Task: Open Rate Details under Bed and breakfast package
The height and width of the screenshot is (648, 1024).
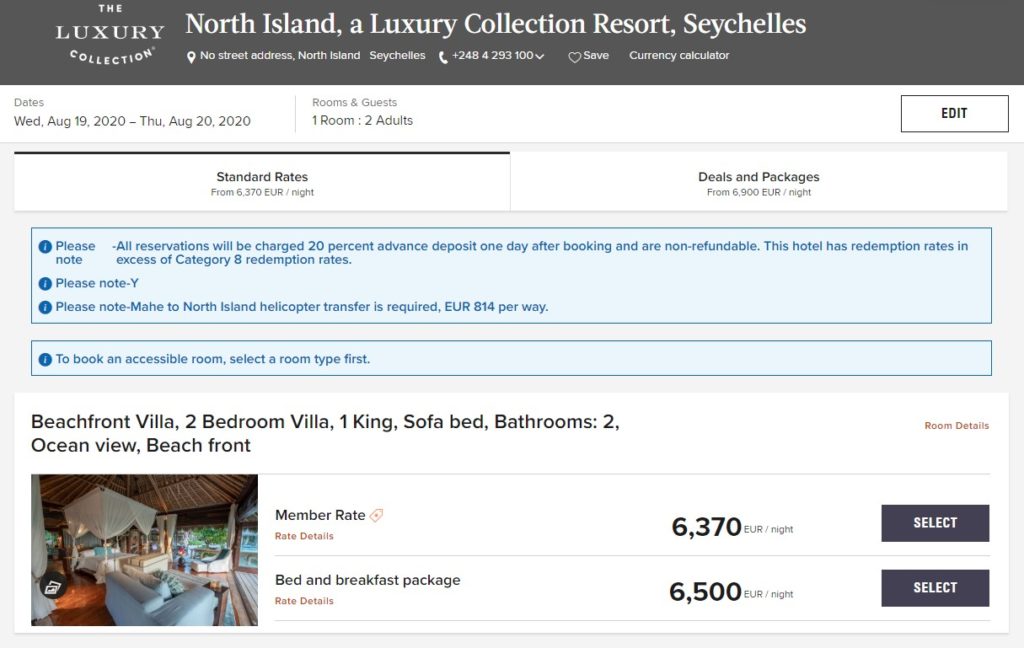Action: 304,601
